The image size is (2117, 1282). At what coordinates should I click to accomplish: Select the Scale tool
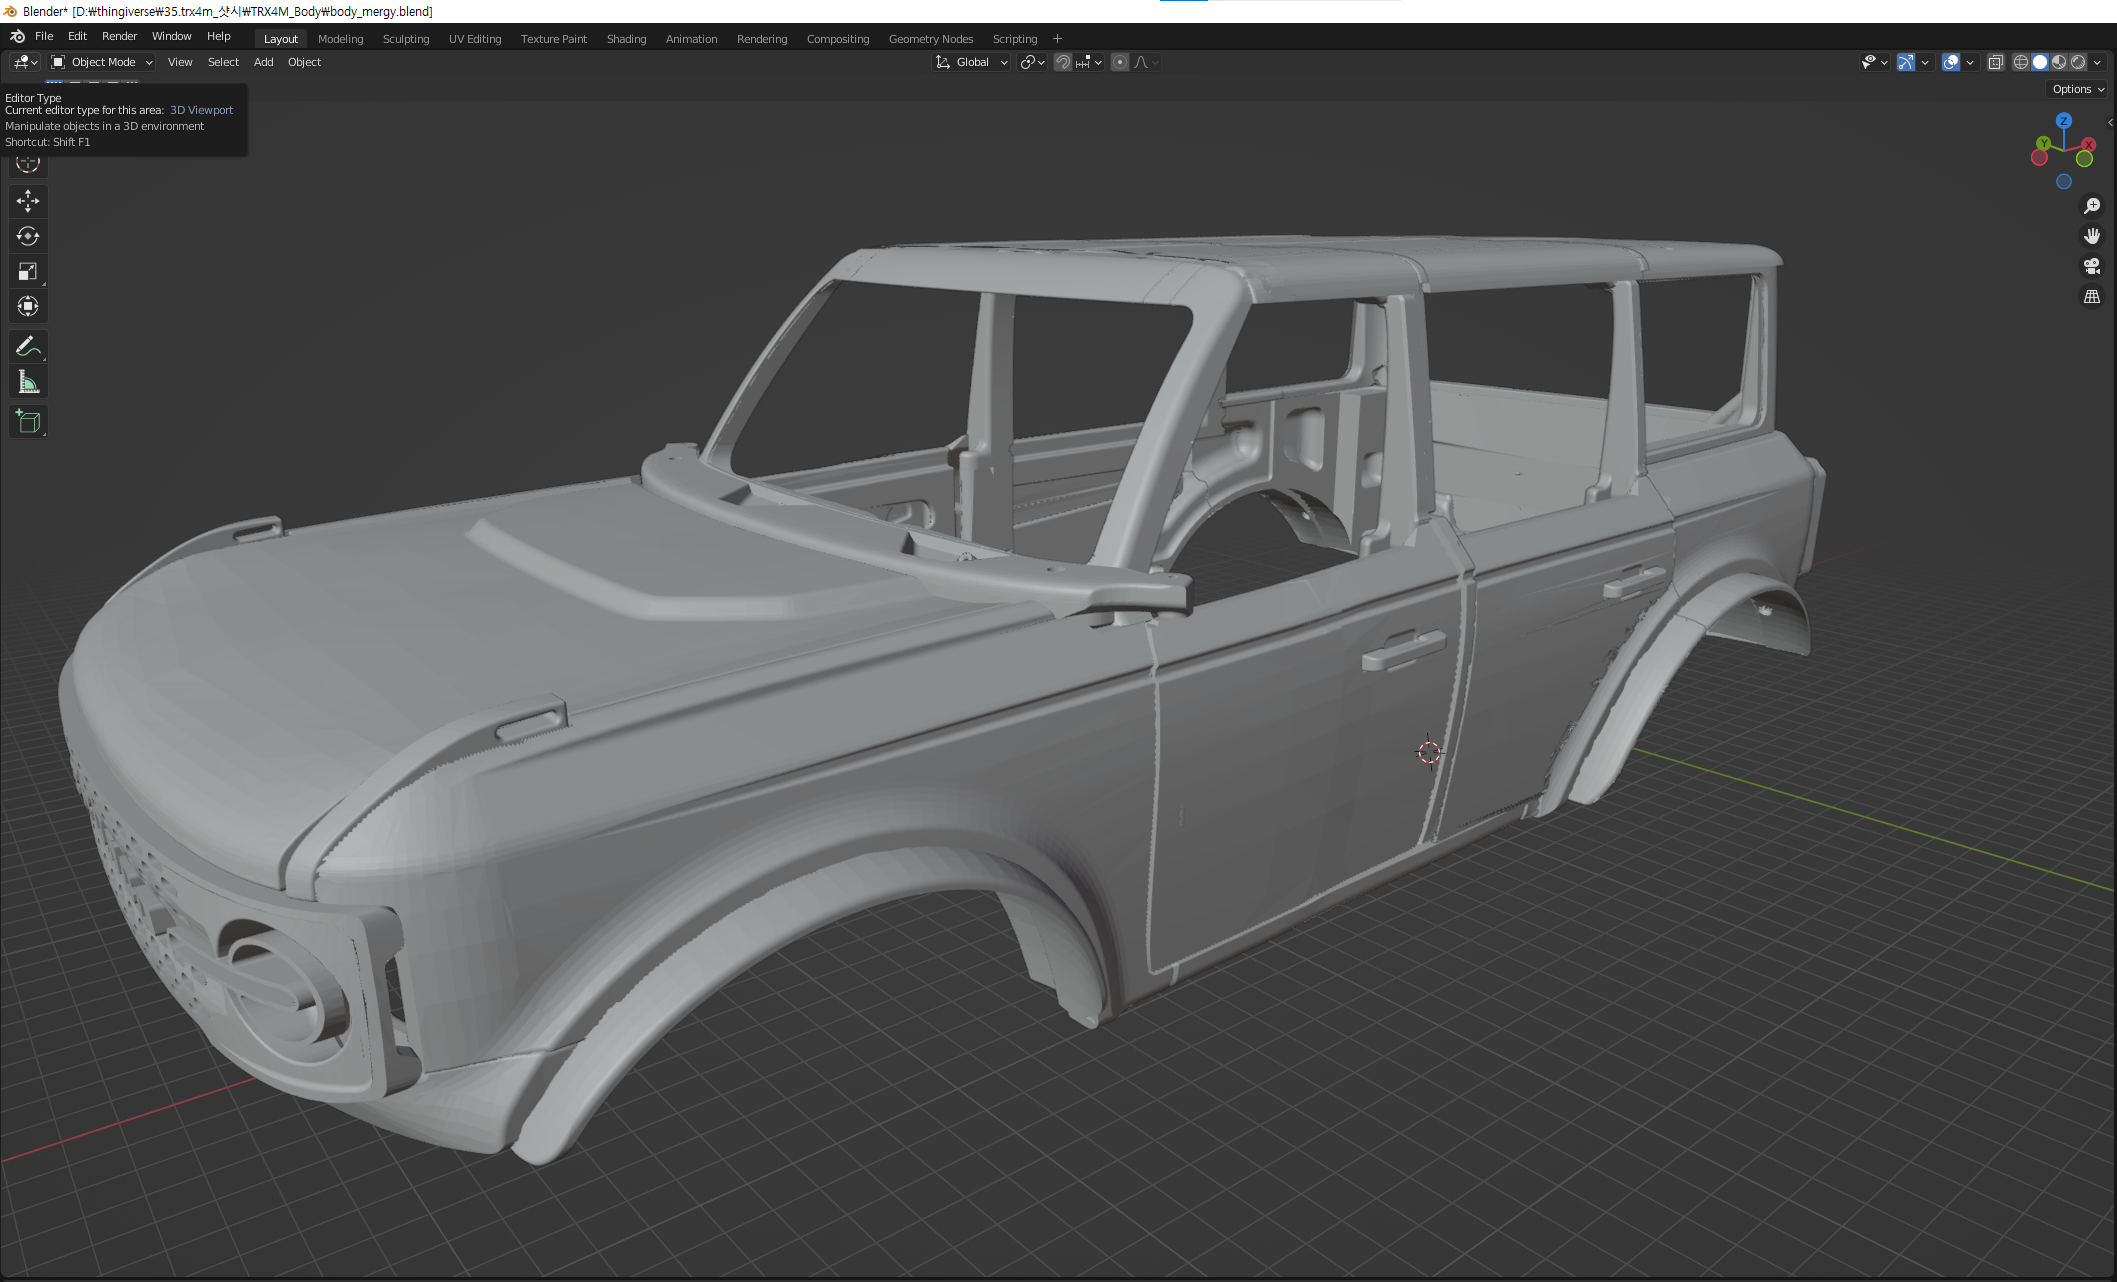click(28, 271)
